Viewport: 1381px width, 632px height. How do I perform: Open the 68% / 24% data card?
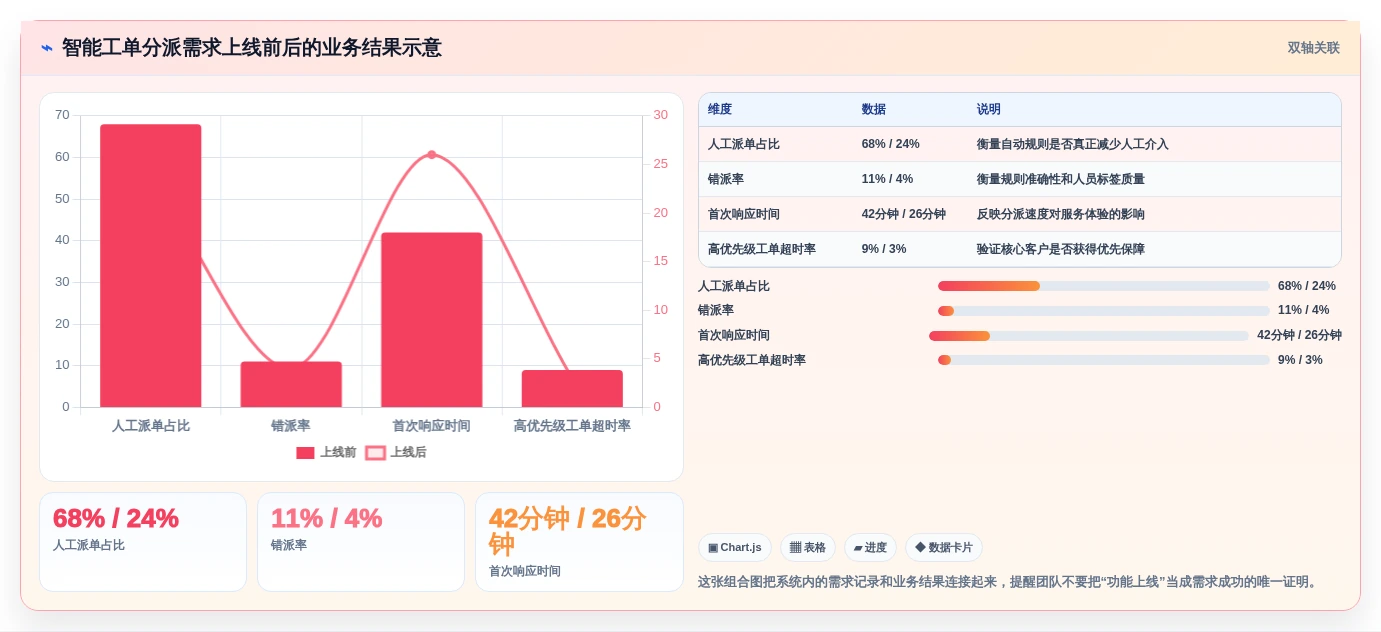(x=143, y=542)
